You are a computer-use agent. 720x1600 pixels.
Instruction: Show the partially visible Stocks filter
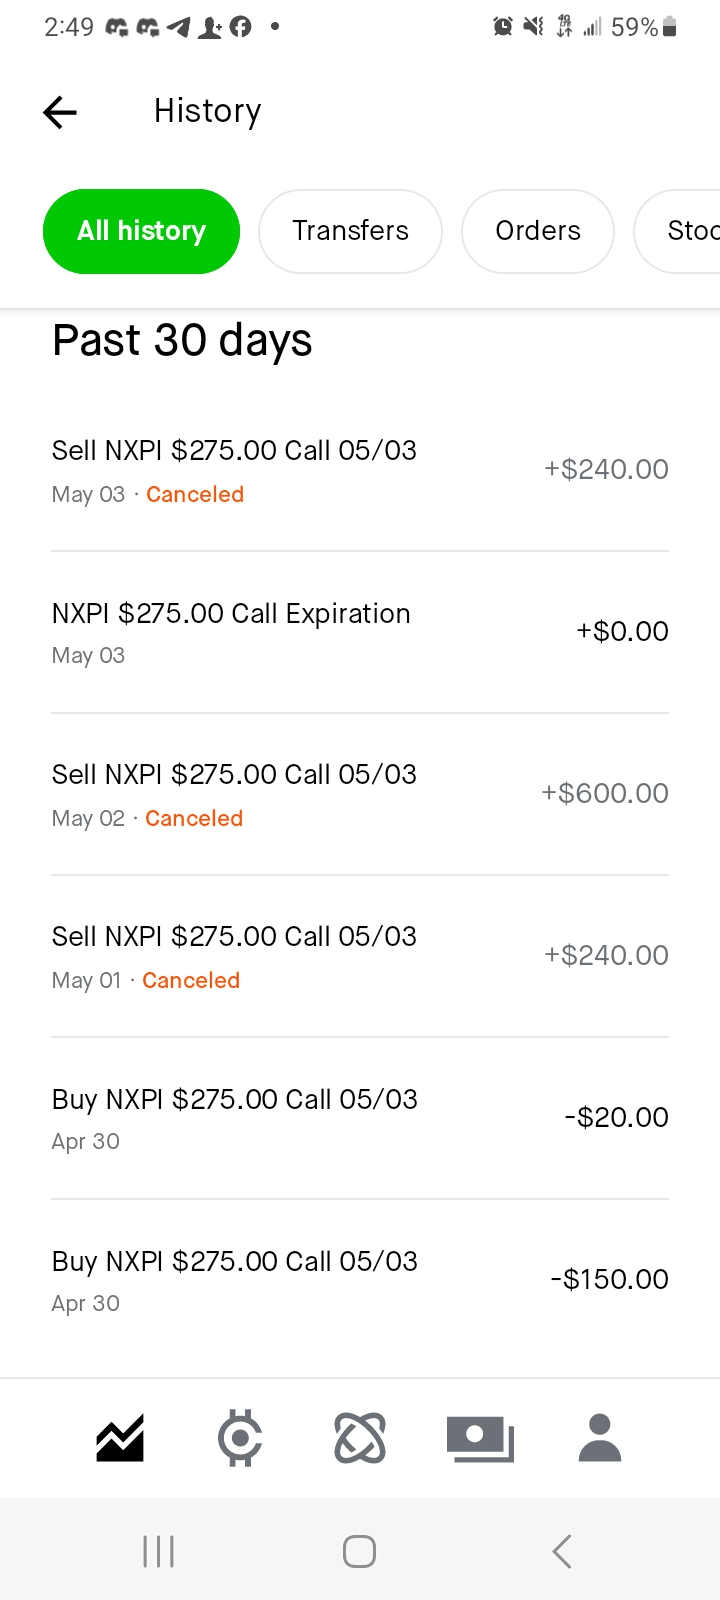690,231
